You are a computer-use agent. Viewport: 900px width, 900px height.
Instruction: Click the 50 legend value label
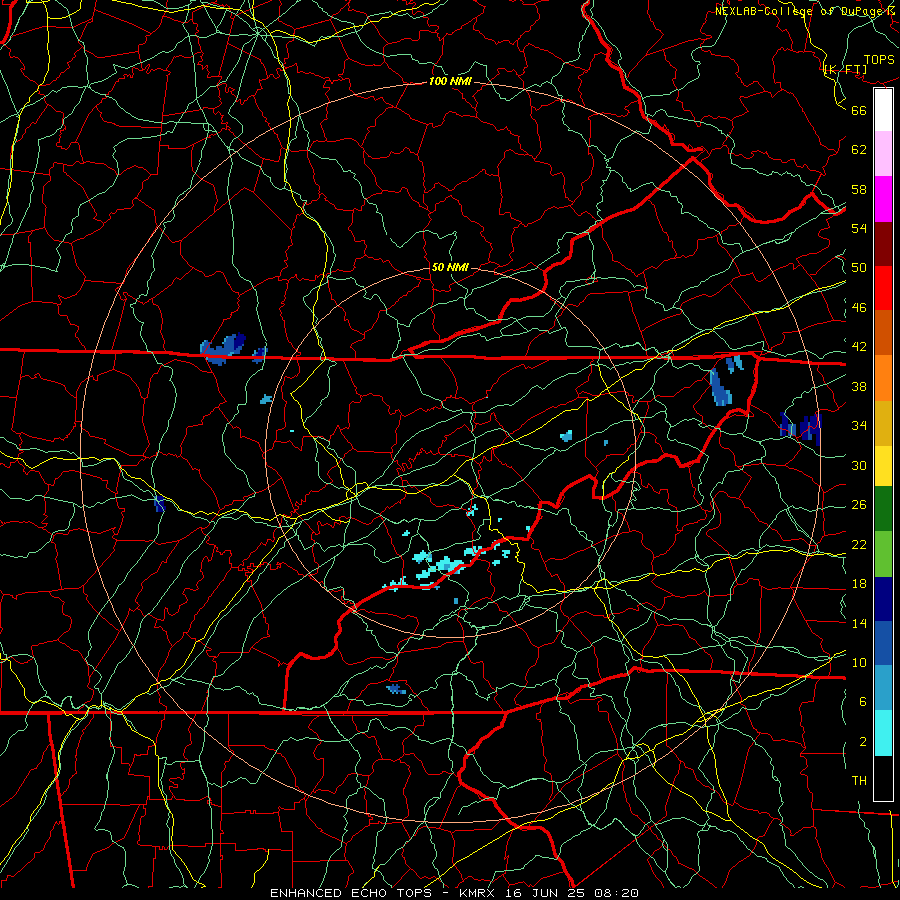click(859, 268)
